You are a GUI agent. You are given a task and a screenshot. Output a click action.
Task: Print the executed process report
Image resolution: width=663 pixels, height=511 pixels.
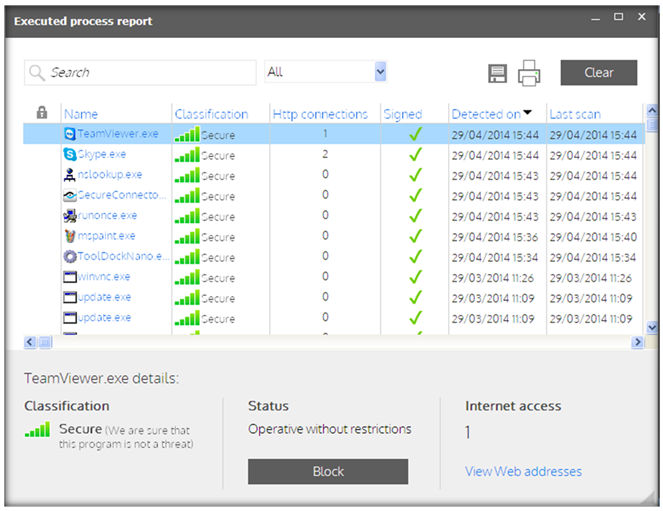(529, 73)
